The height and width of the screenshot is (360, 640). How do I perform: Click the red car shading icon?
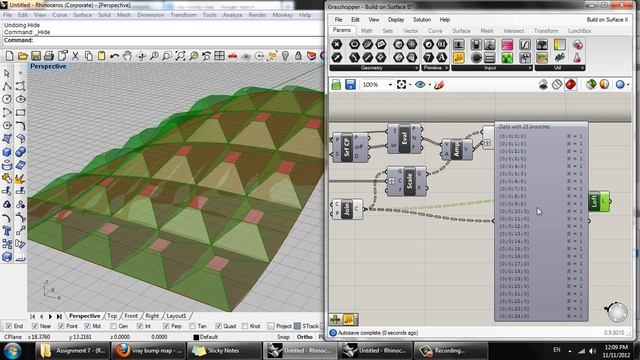tap(233, 56)
